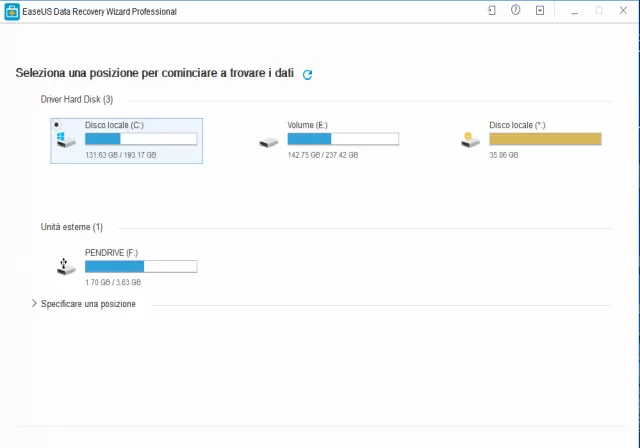
Task: Open the import scan status icon
Action: click(492, 11)
